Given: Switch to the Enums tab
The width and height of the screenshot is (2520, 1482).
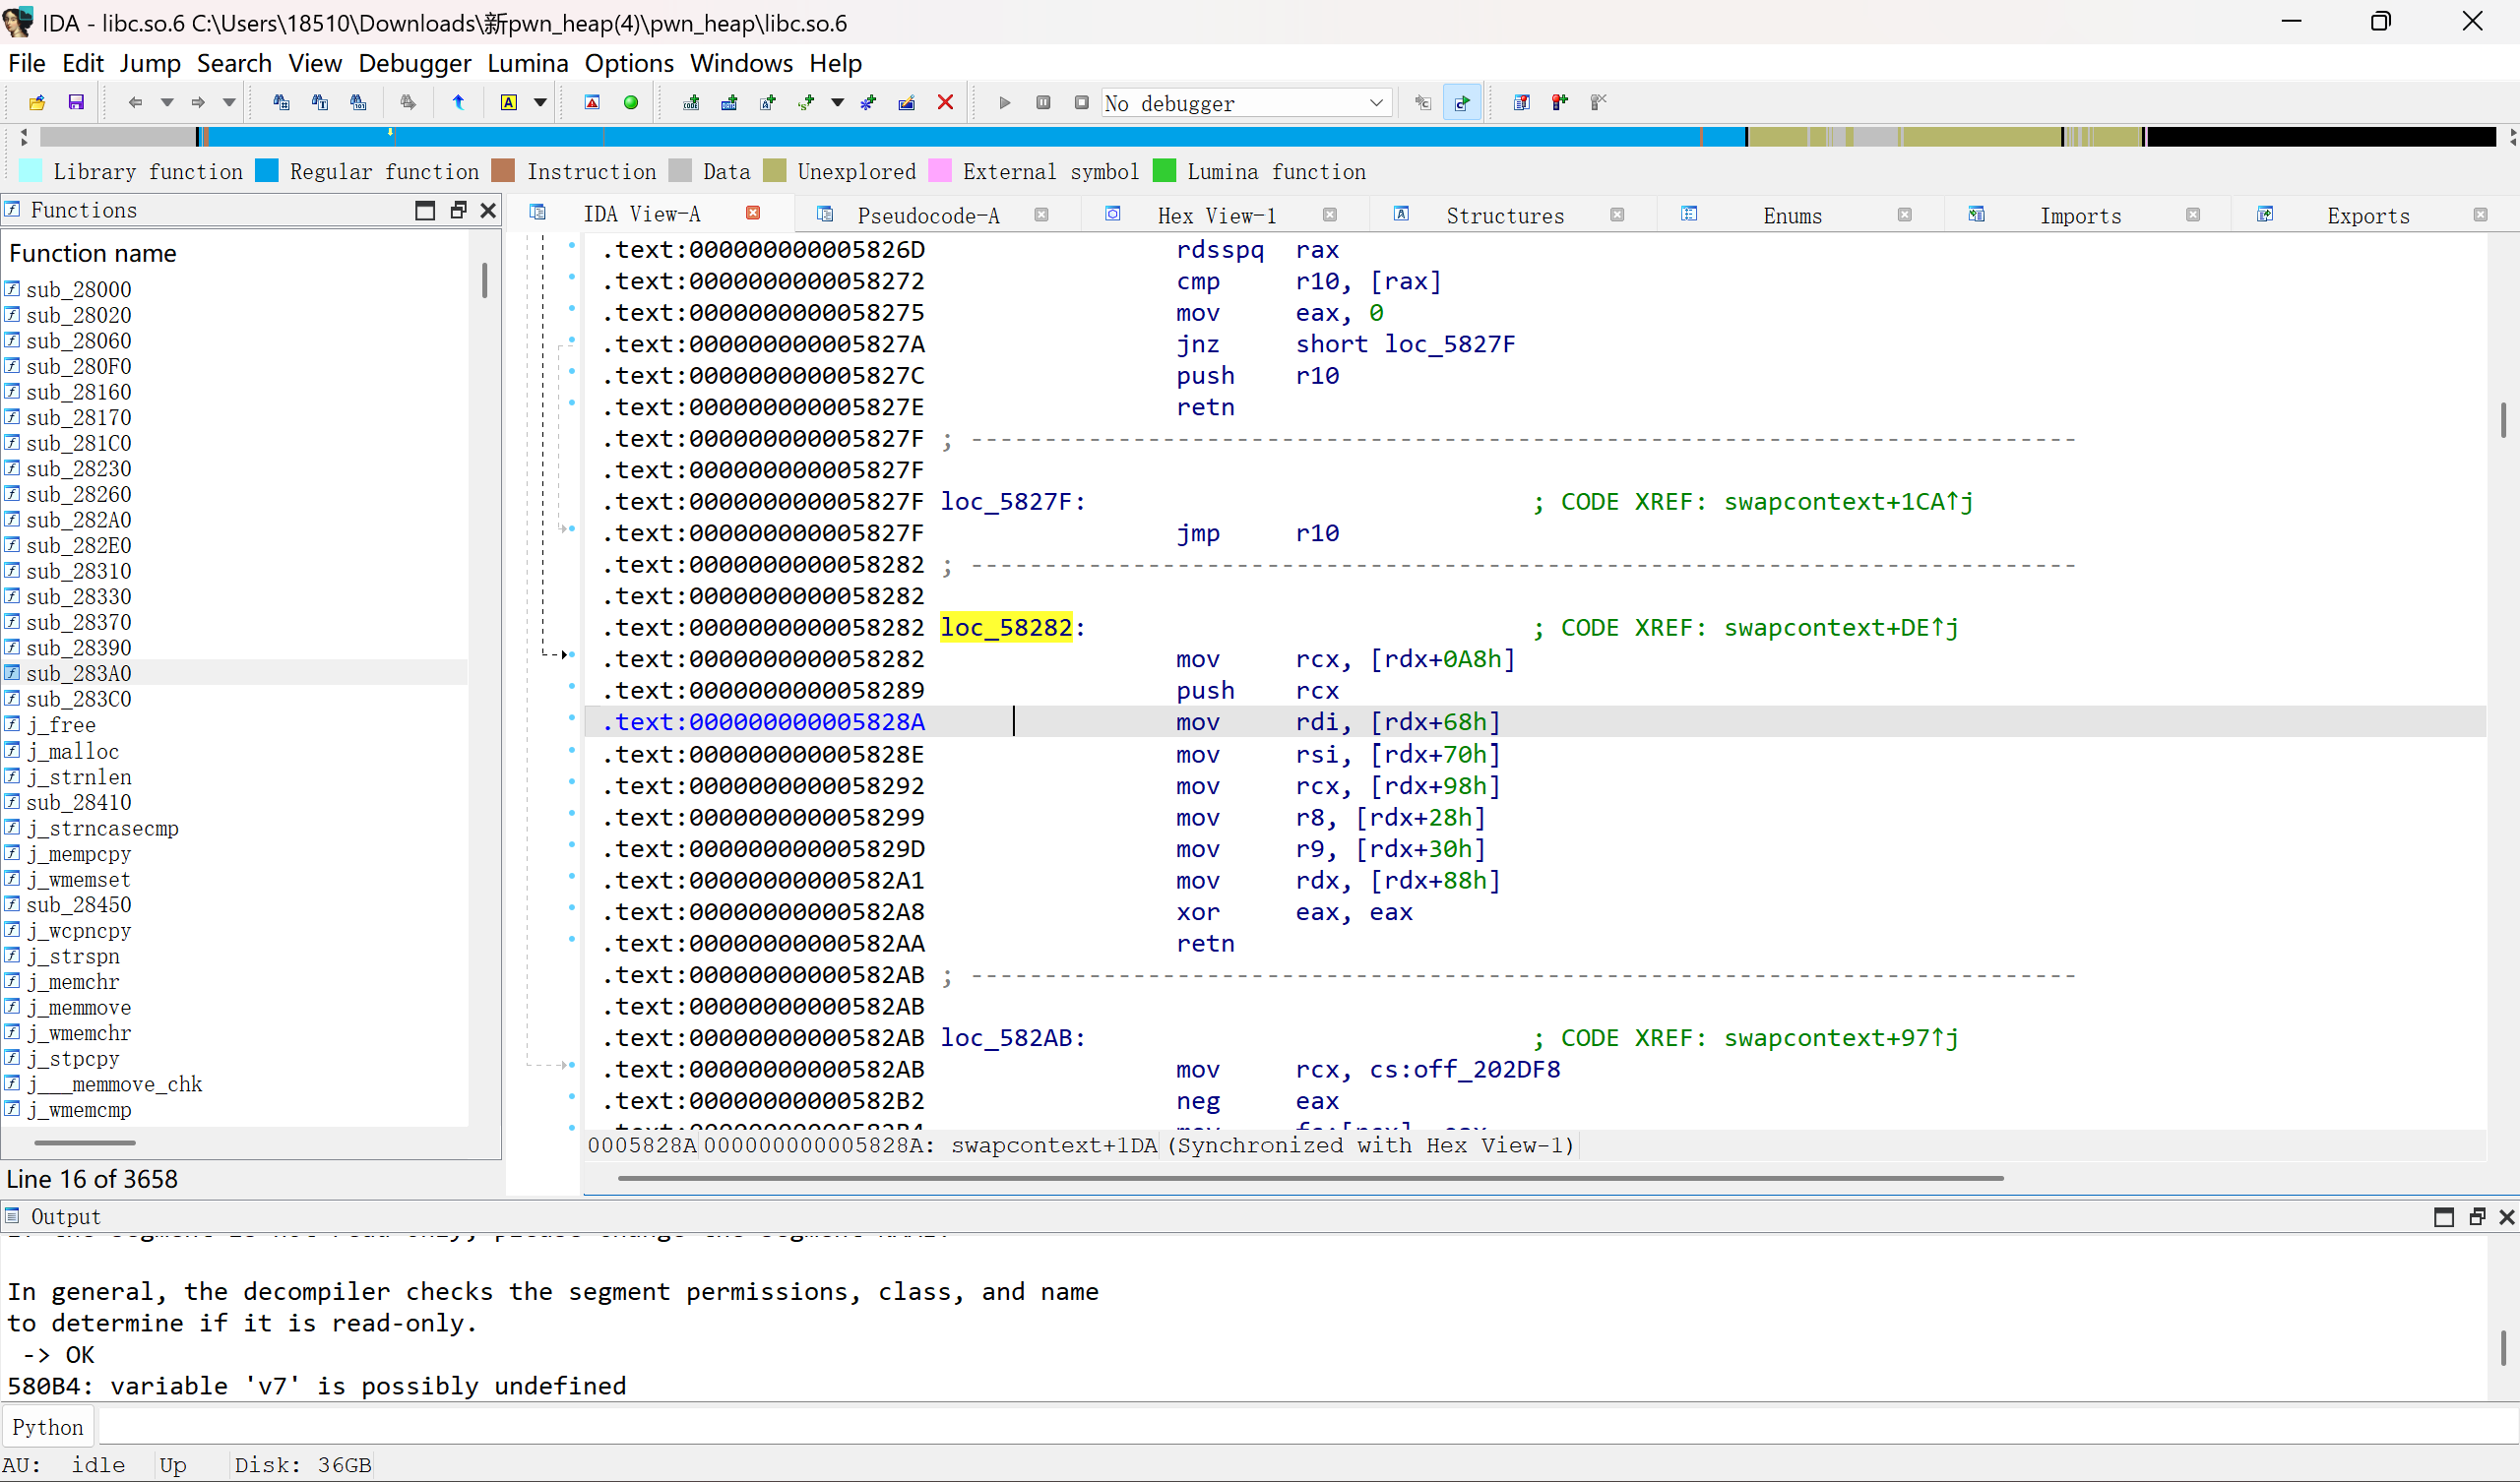Looking at the screenshot, I should [x=1792, y=215].
